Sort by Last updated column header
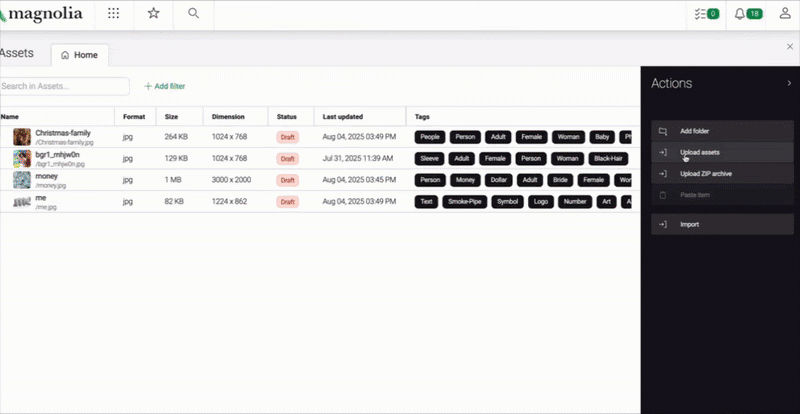This screenshot has height=414, width=800. tap(343, 116)
